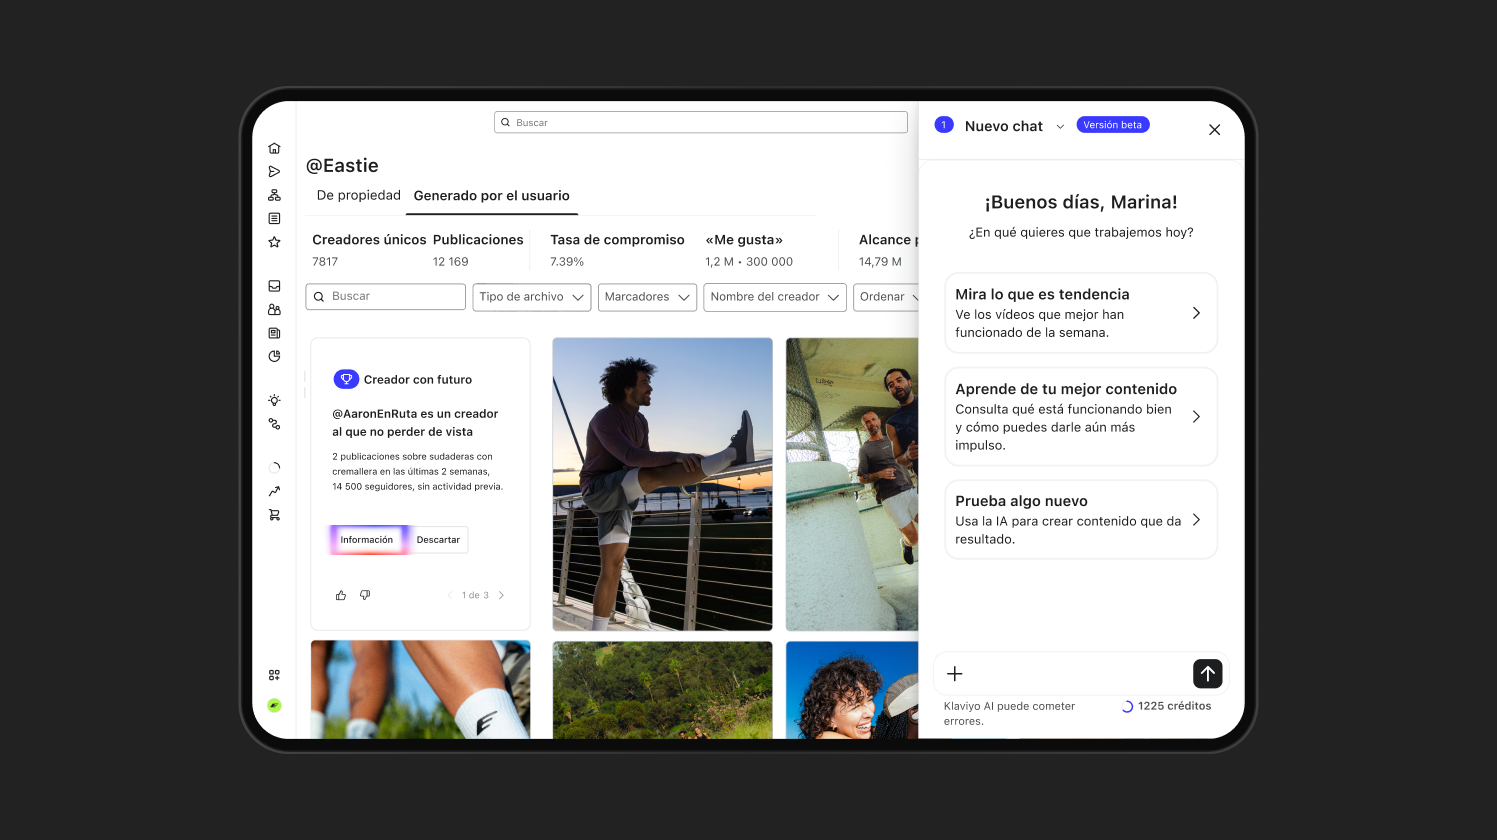Open the green hillside landscape photo
1497x840 pixels.
[x=663, y=690]
